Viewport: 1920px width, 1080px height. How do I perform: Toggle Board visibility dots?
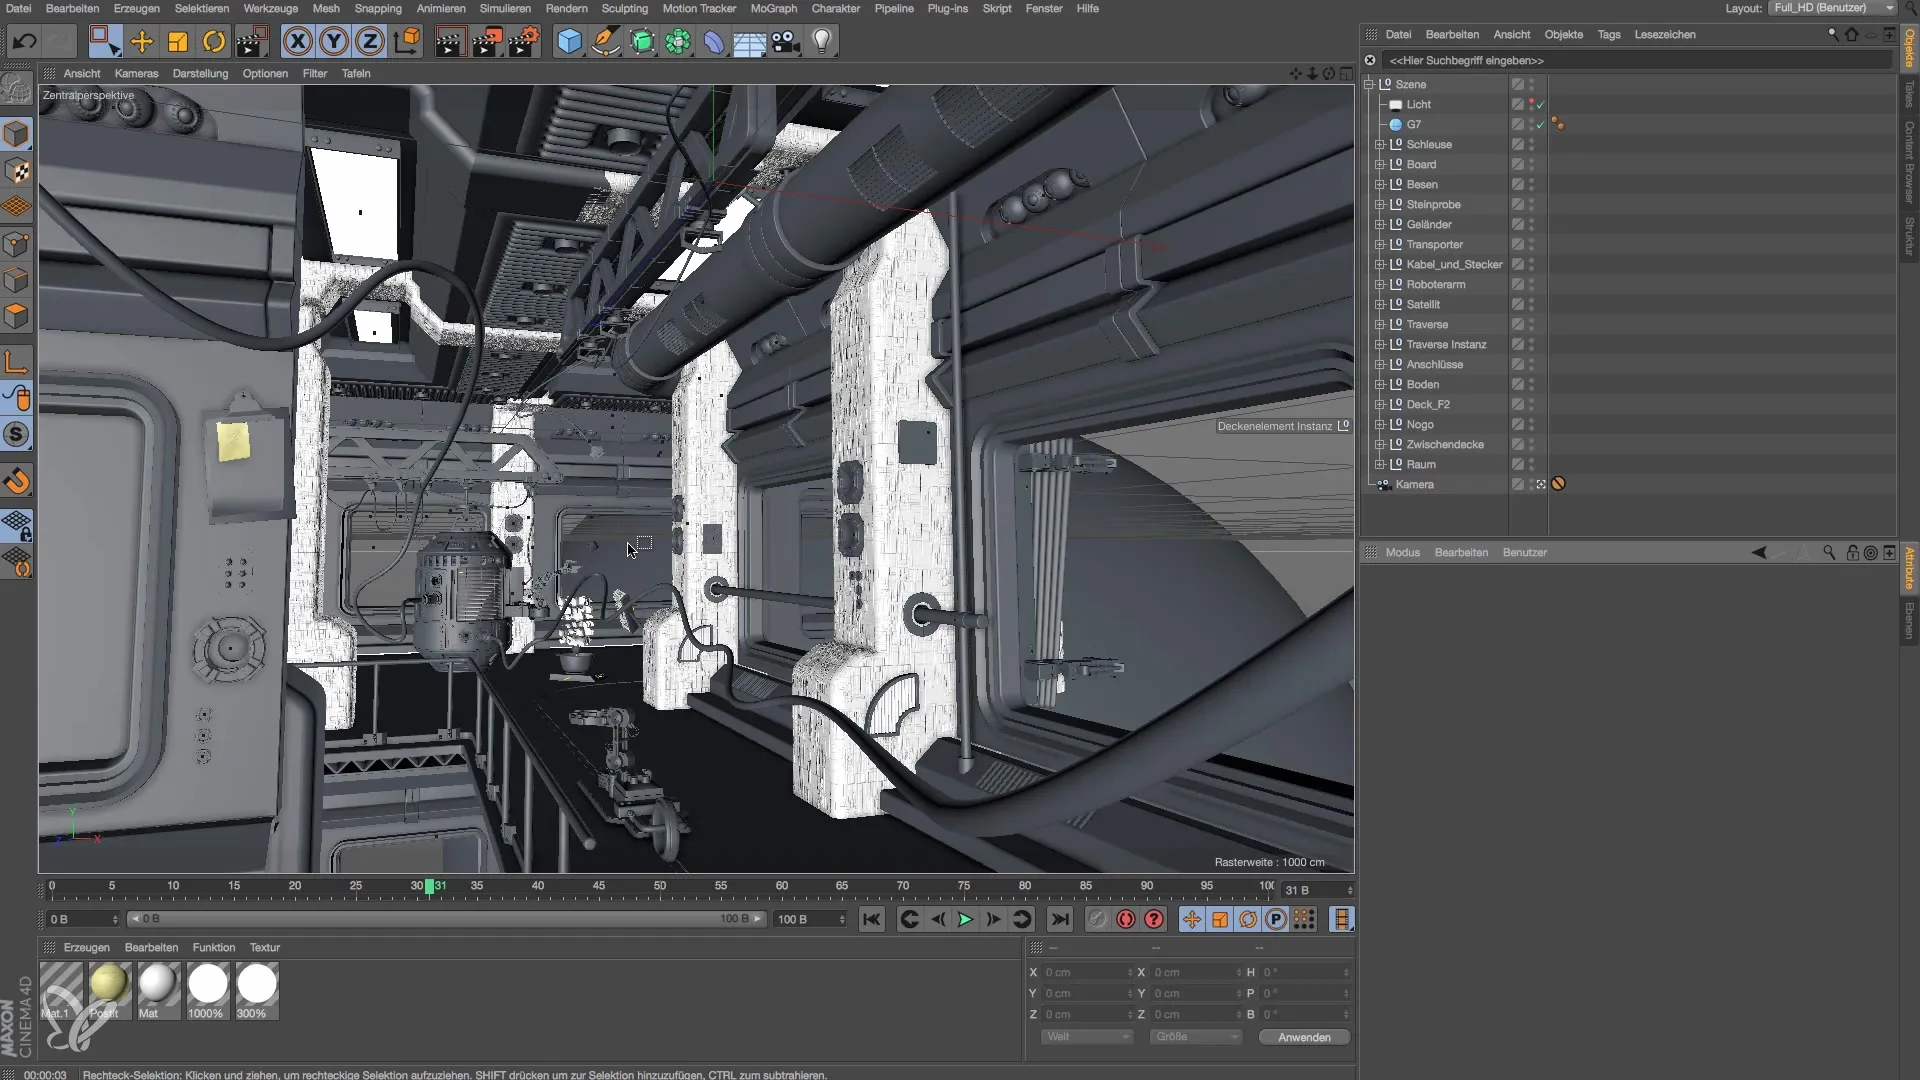pyautogui.click(x=1531, y=164)
